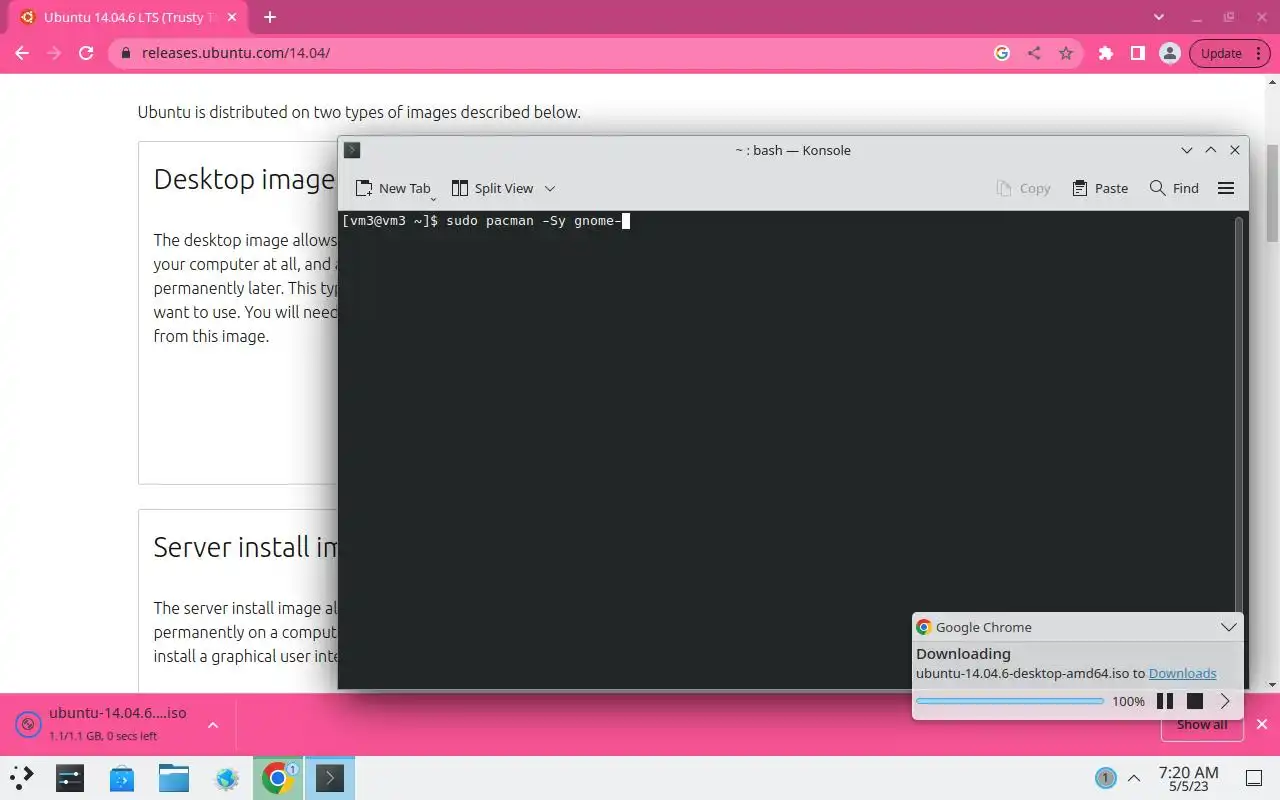Click Copy in Konsole toolbar
The width and height of the screenshot is (1280, 800).
pos(1023,188)
